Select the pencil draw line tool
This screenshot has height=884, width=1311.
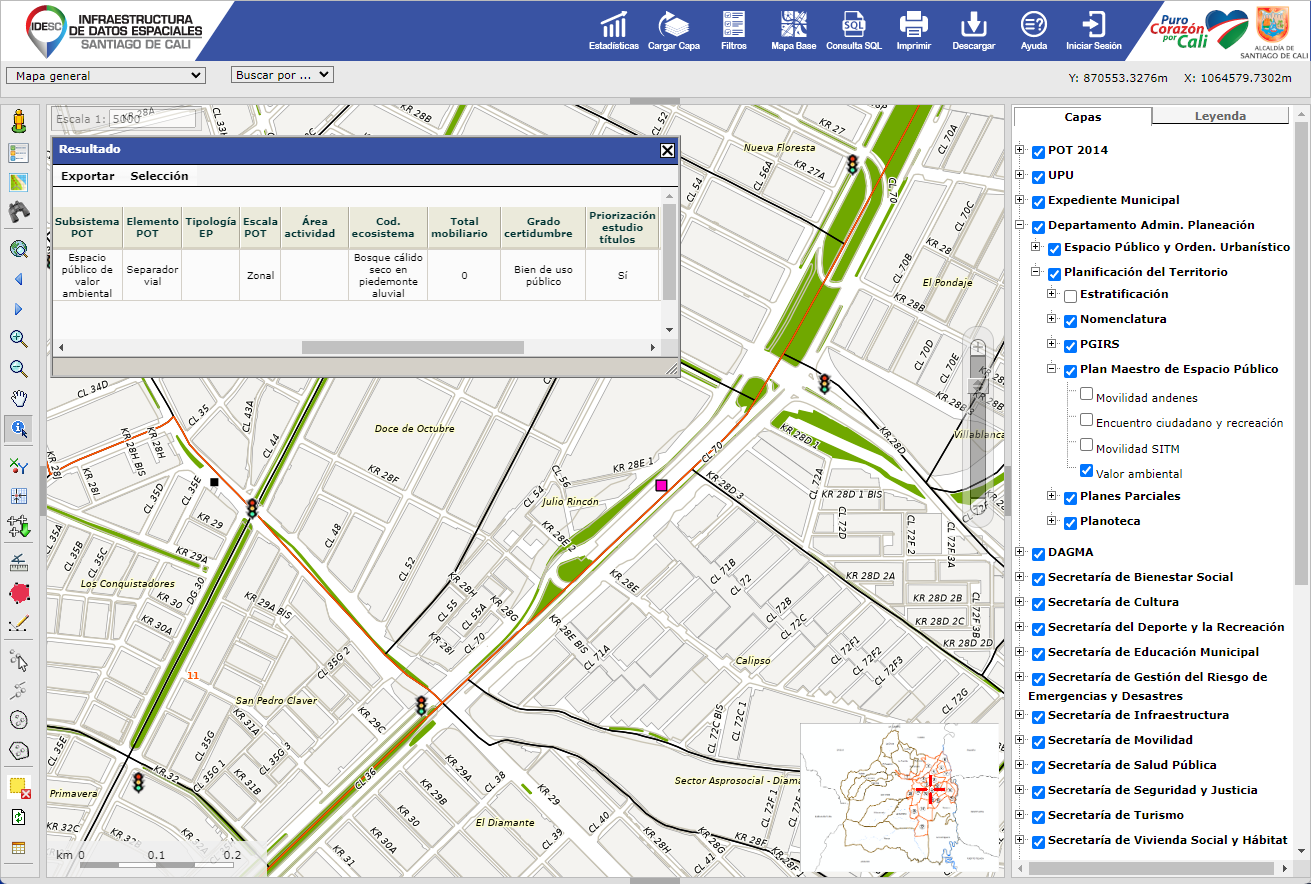18,623
